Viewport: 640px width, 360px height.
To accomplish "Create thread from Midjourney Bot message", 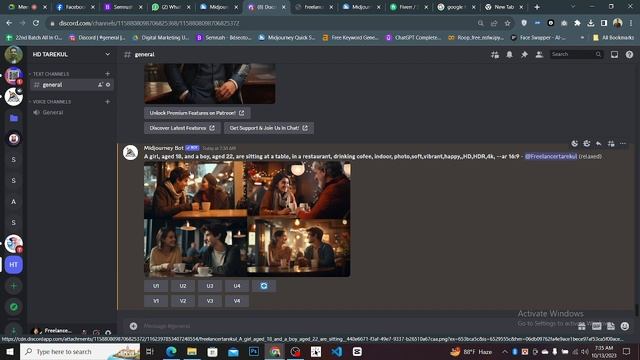I will pyautogui.click(x=611, y=144).
